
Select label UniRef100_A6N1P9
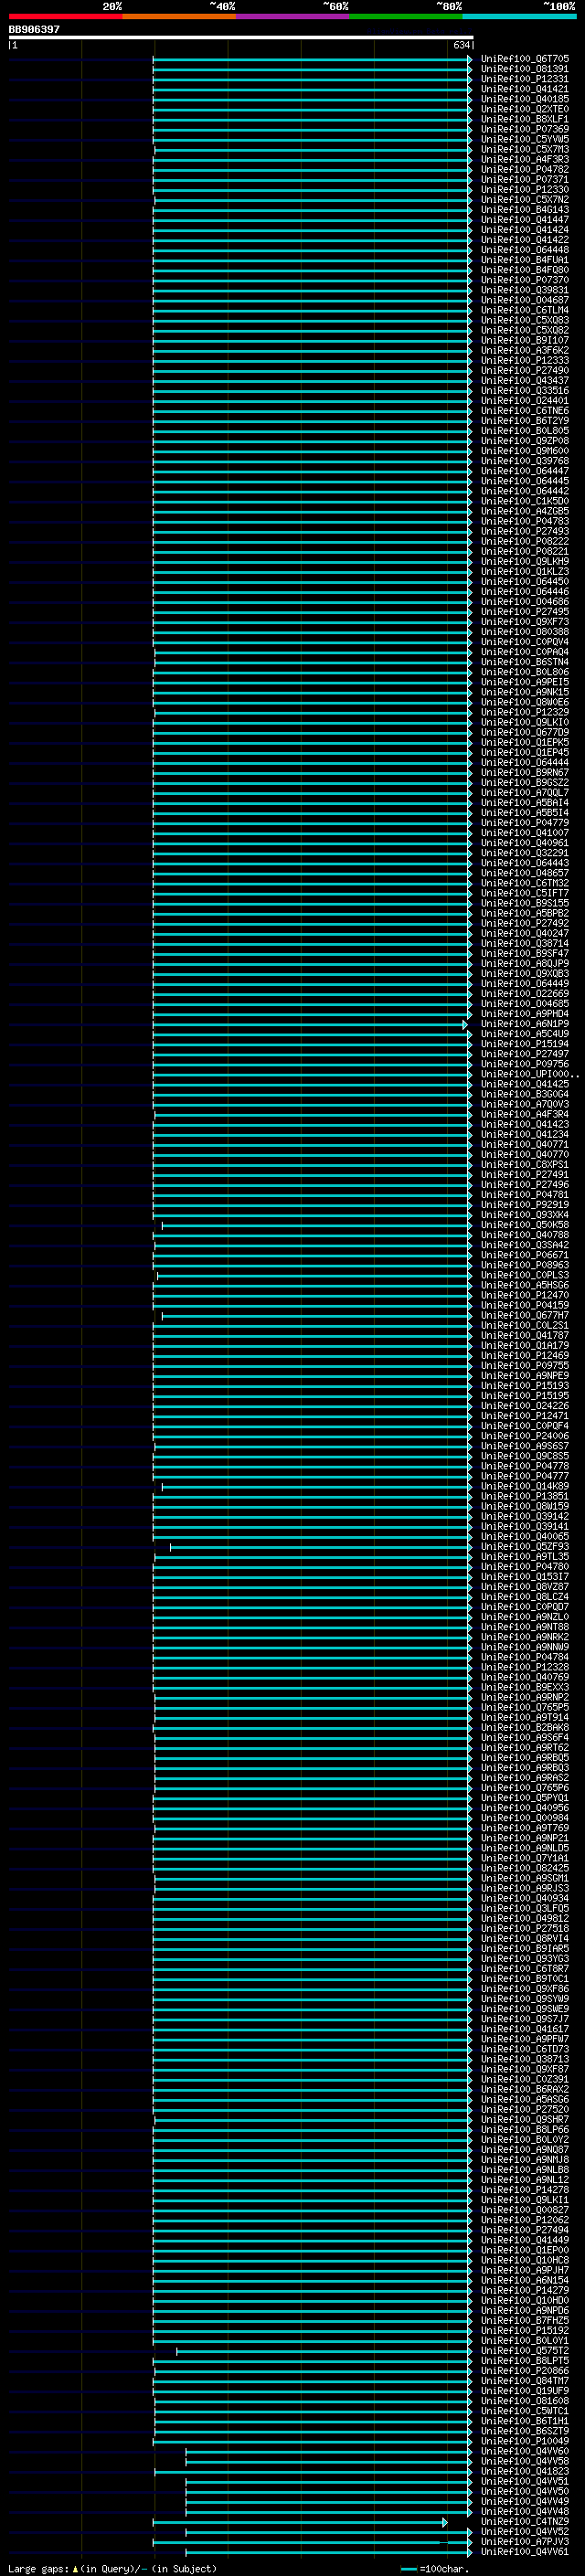[524, 1024]
